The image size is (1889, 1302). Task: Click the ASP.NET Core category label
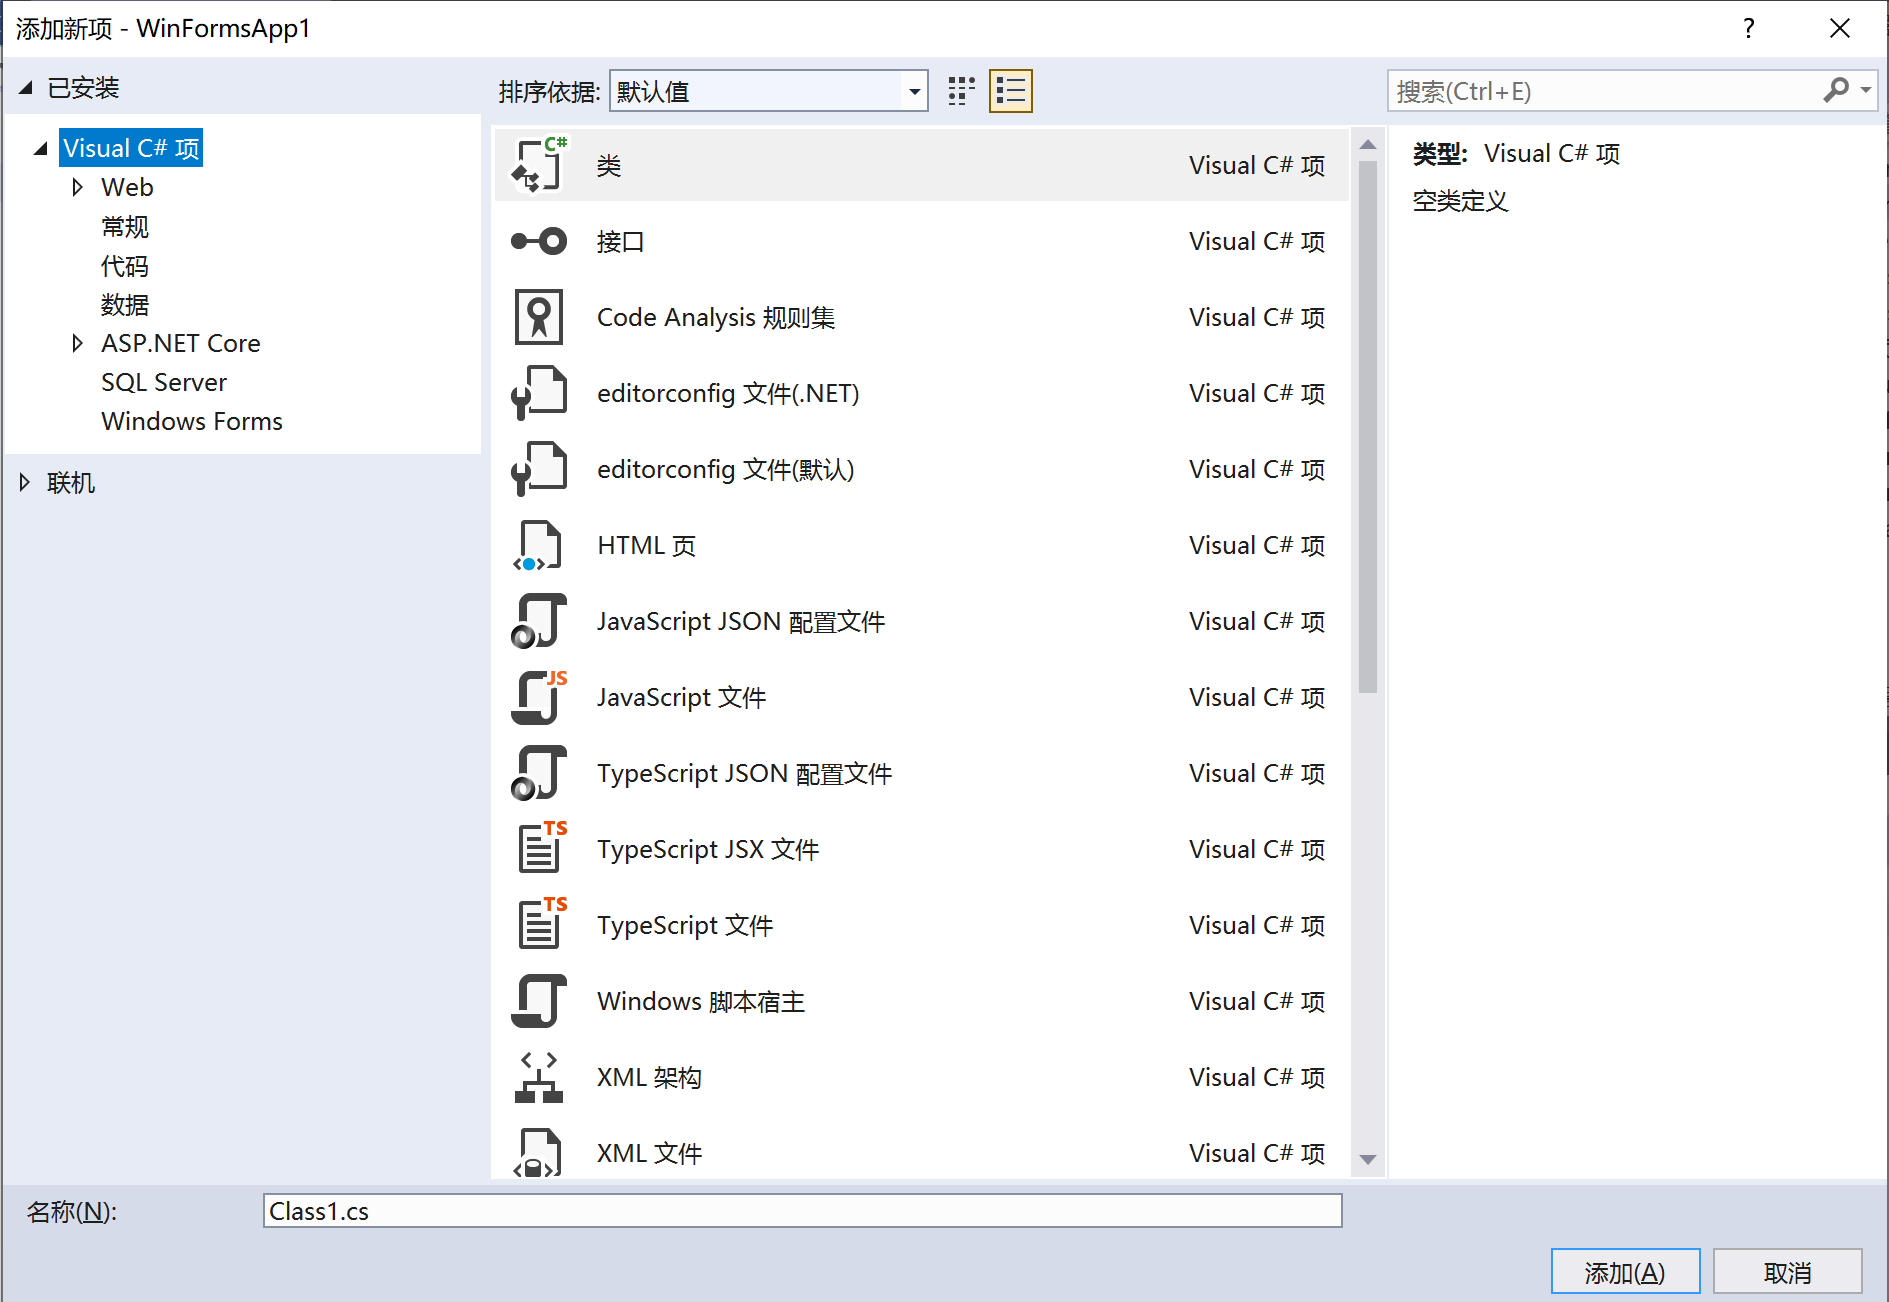click(181, 343)
